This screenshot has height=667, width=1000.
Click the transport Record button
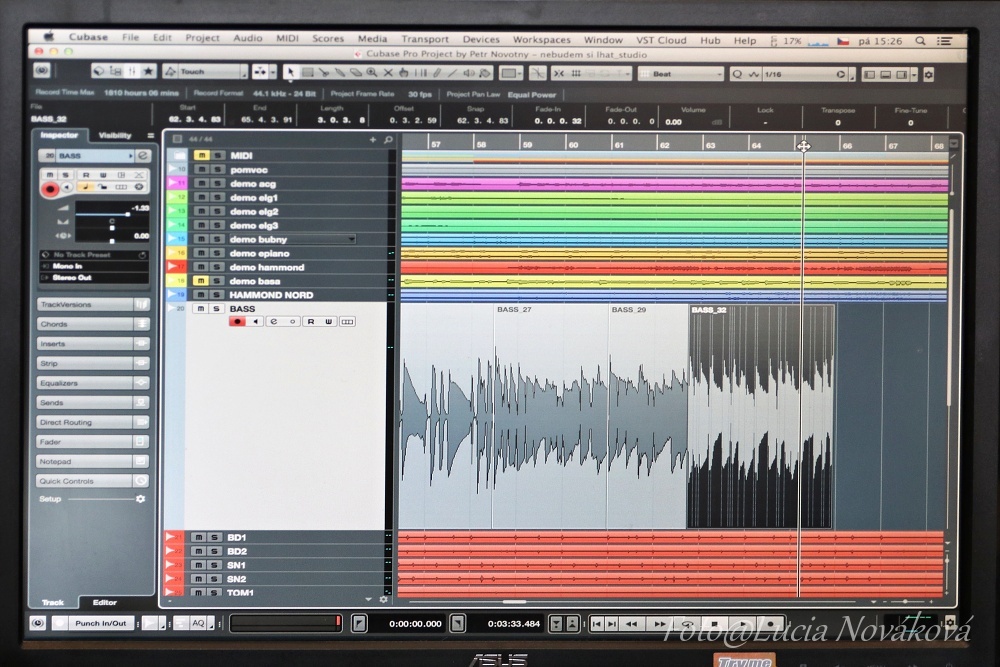770,624
